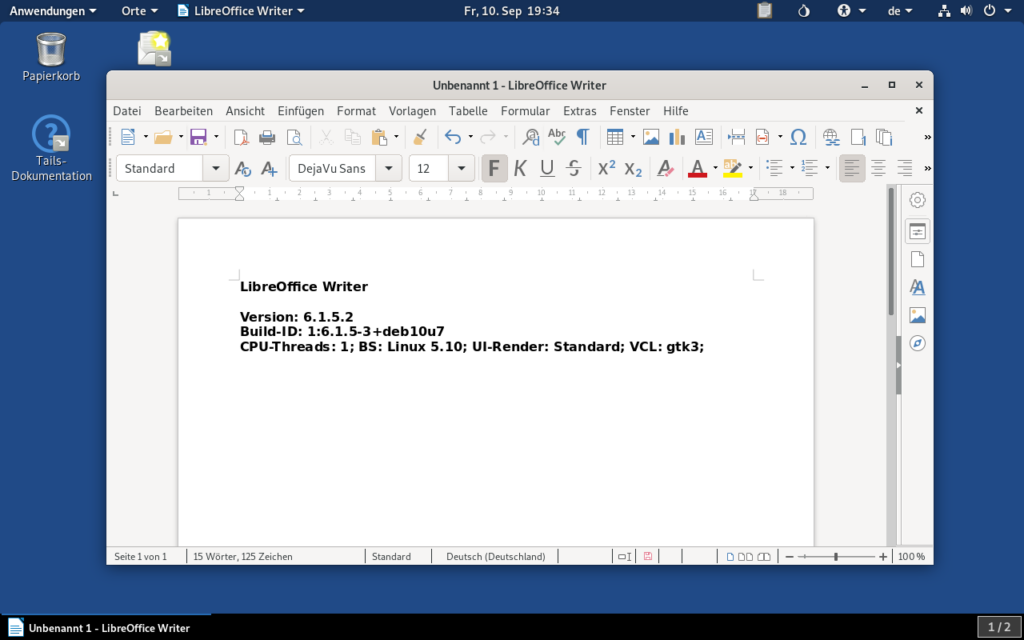Open sidebar settings with the gear icon
Image resolution: width=1024 pixels, height=640 pixels.
point(918,200)
